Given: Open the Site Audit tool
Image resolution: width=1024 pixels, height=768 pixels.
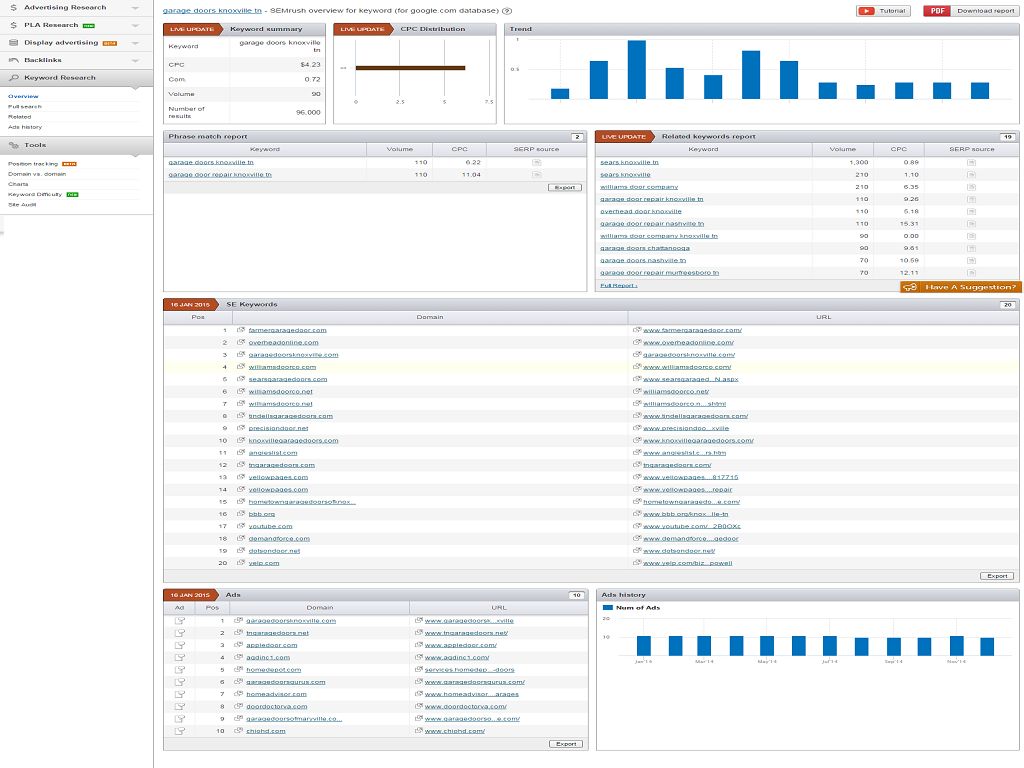Looking at the screenshot, I should 22,205.
